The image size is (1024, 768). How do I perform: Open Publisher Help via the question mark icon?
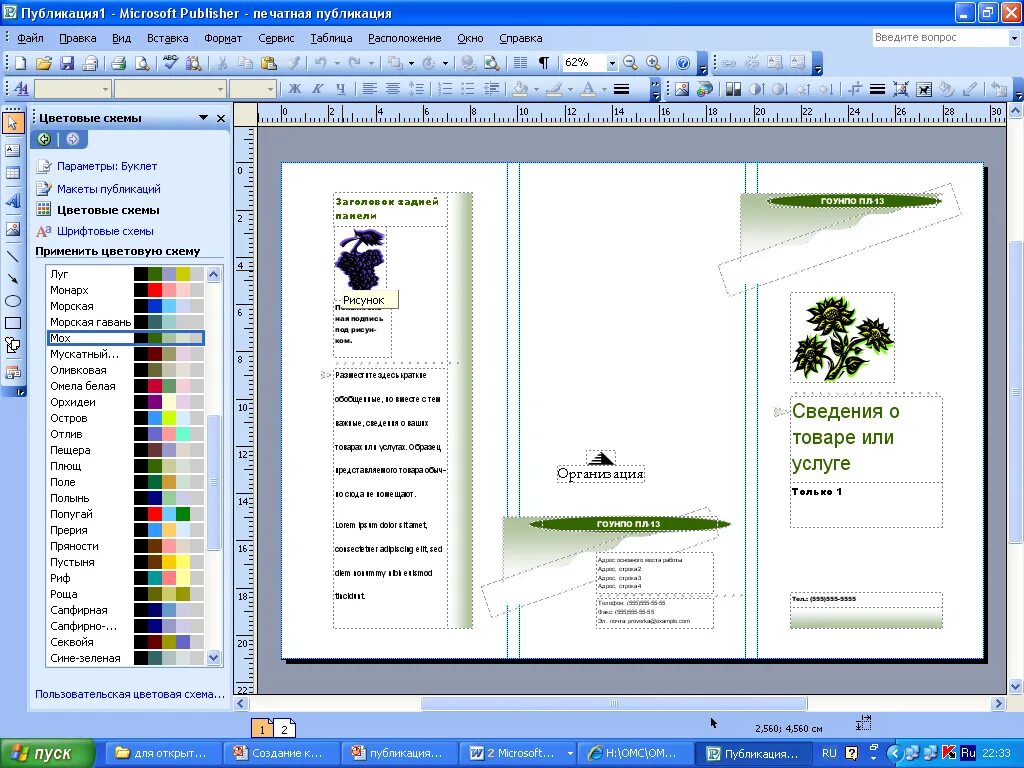[682, 63]
